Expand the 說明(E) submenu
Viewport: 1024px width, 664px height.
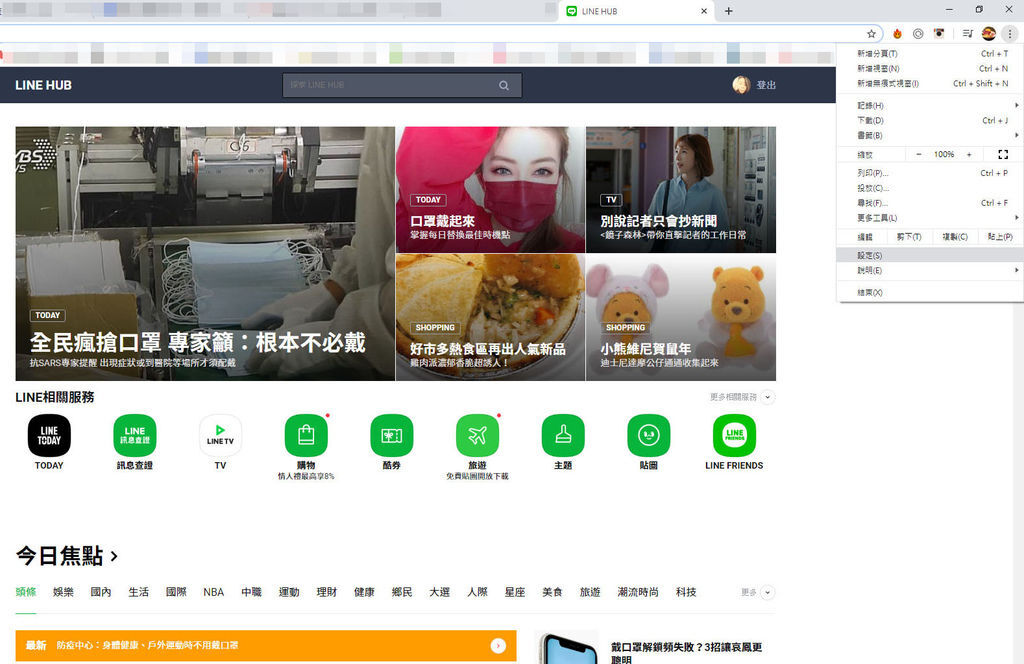click(929, 270)
